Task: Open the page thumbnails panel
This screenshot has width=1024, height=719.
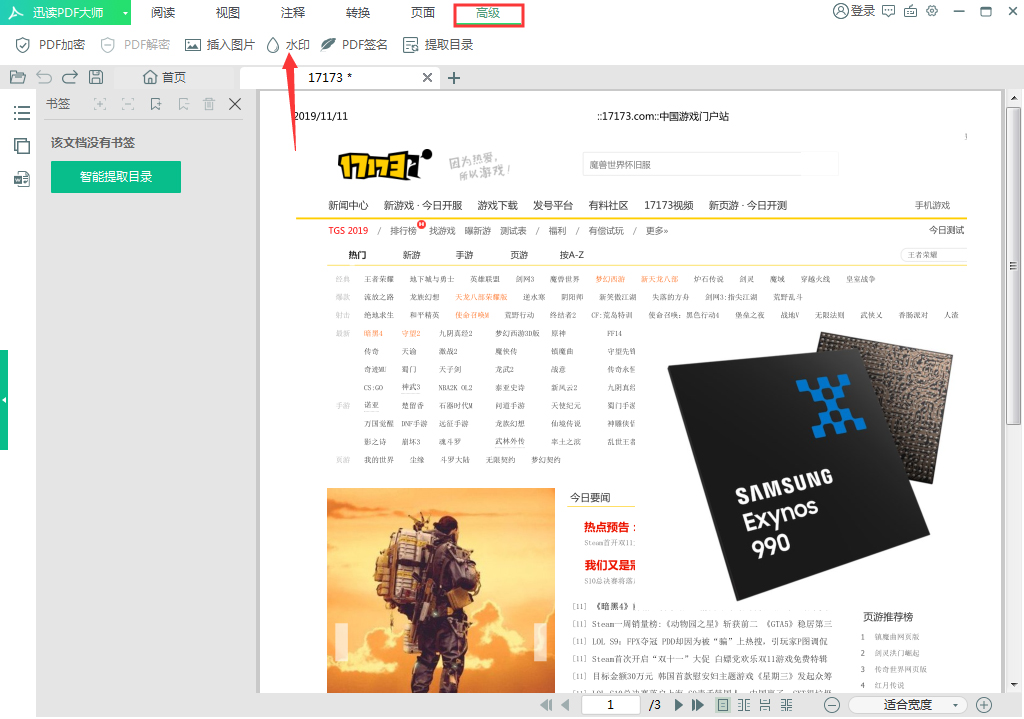Action: click(21, 143)
